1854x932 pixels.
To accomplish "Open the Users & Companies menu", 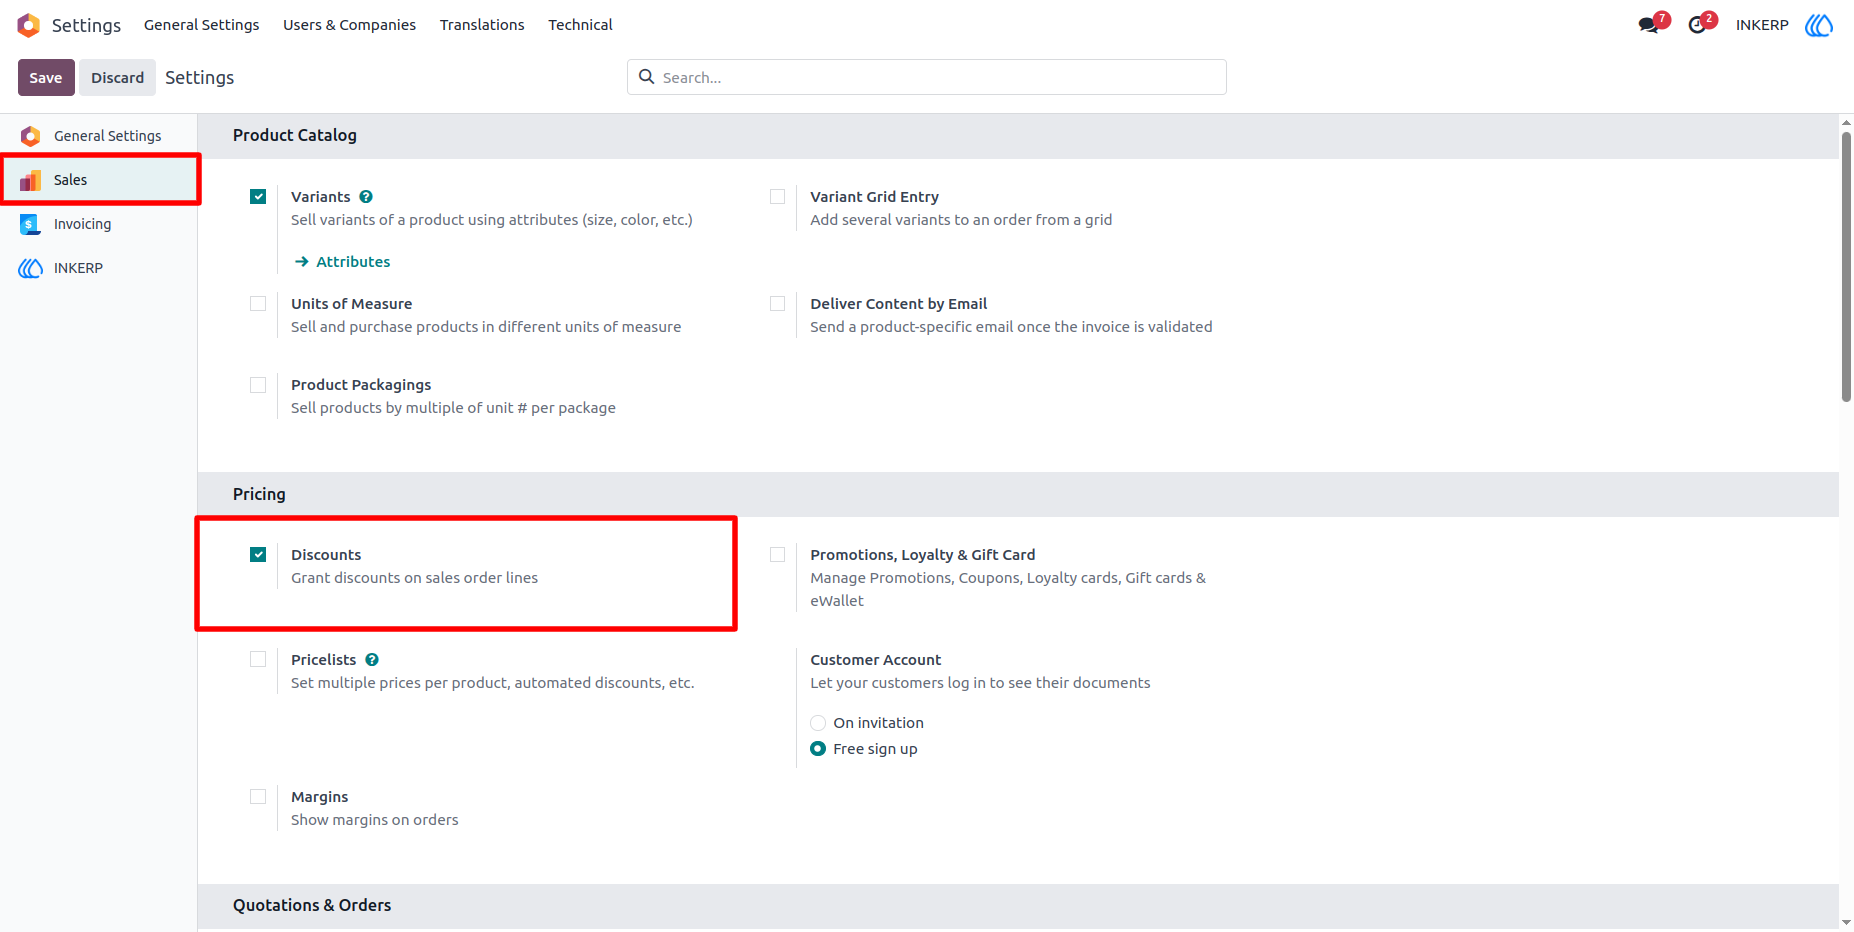I will [349, 25].
